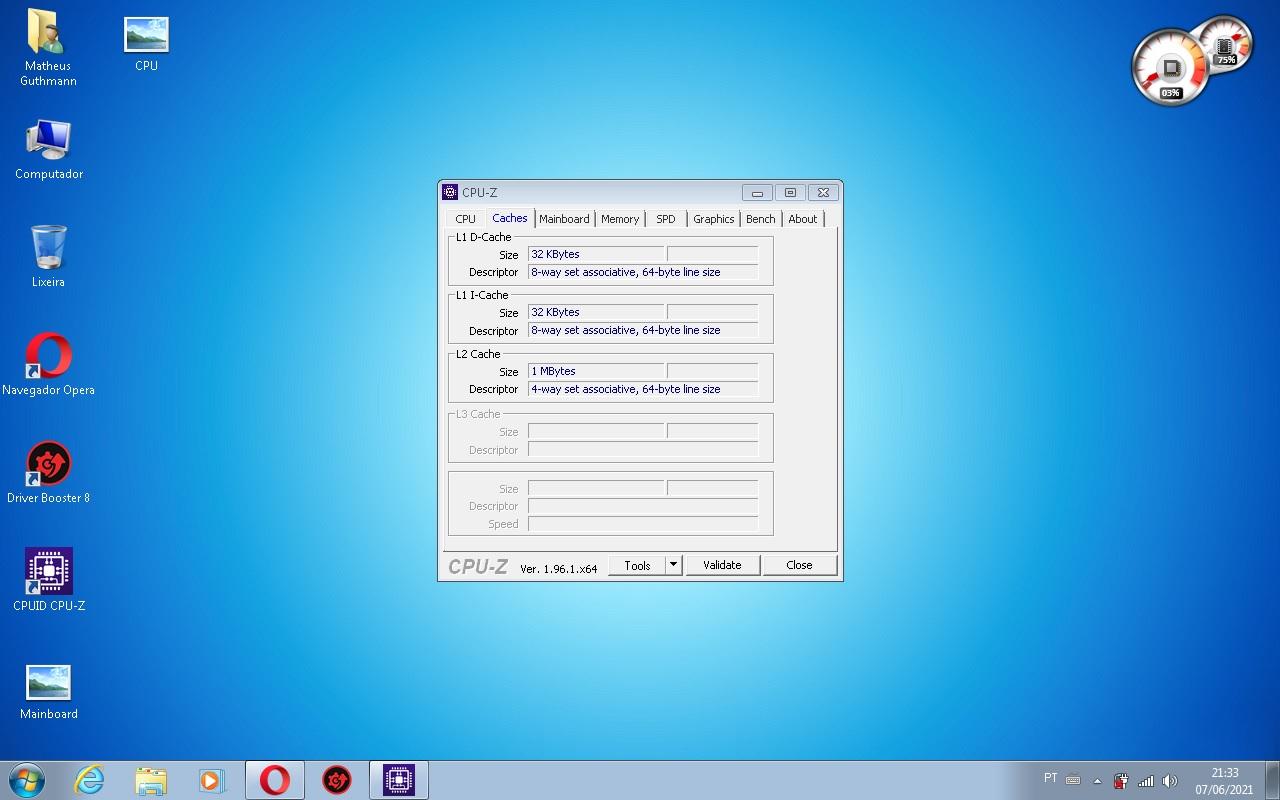Select the Caches tab
Viewport: 1280px width, 800px height.
pyautogui.click(x=509, y=218)
